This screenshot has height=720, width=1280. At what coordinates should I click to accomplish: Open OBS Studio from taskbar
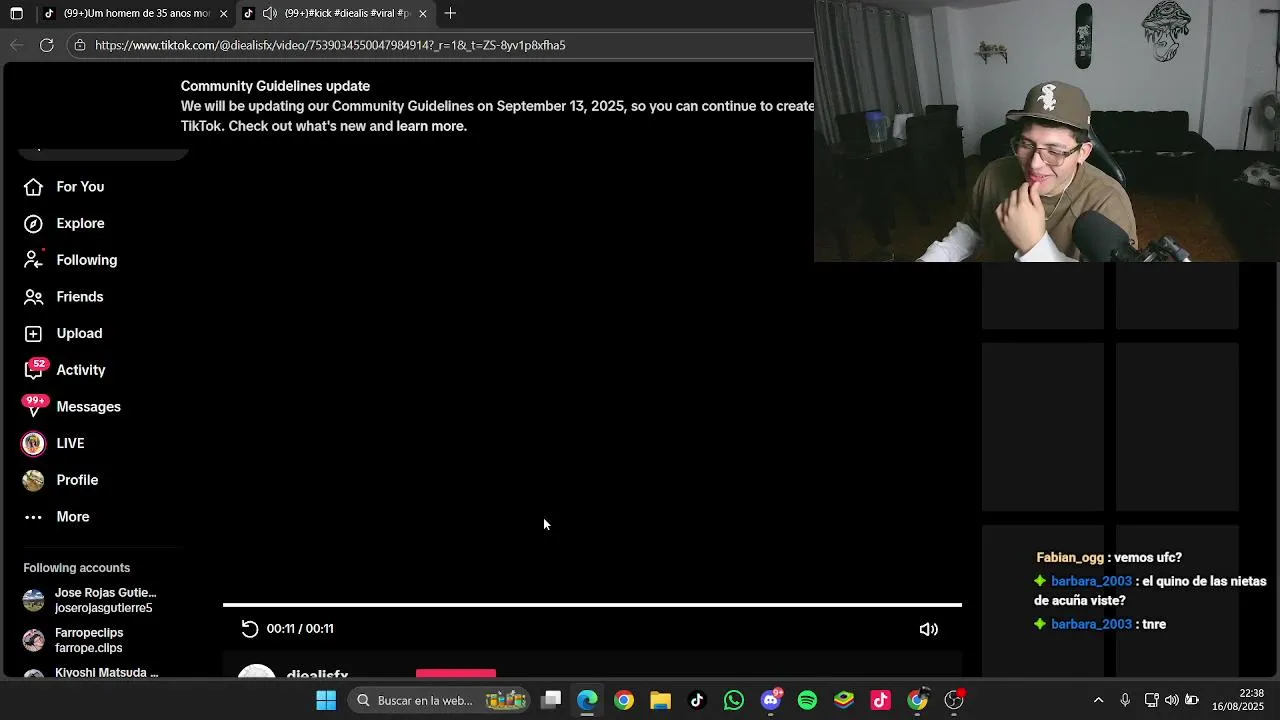pos(954,700)
